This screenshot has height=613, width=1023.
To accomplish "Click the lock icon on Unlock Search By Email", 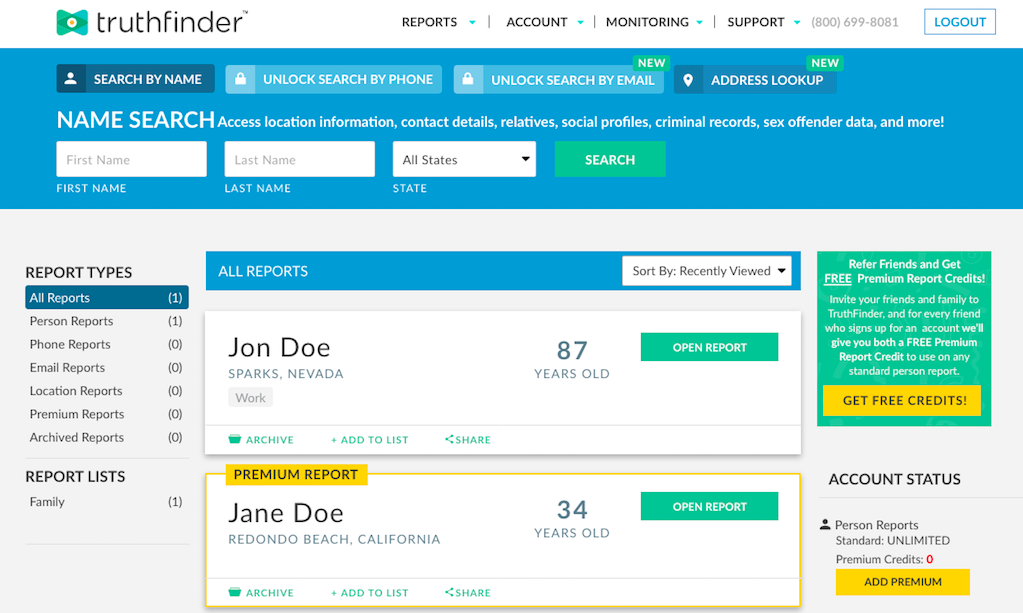I will [x=468, y=80].
